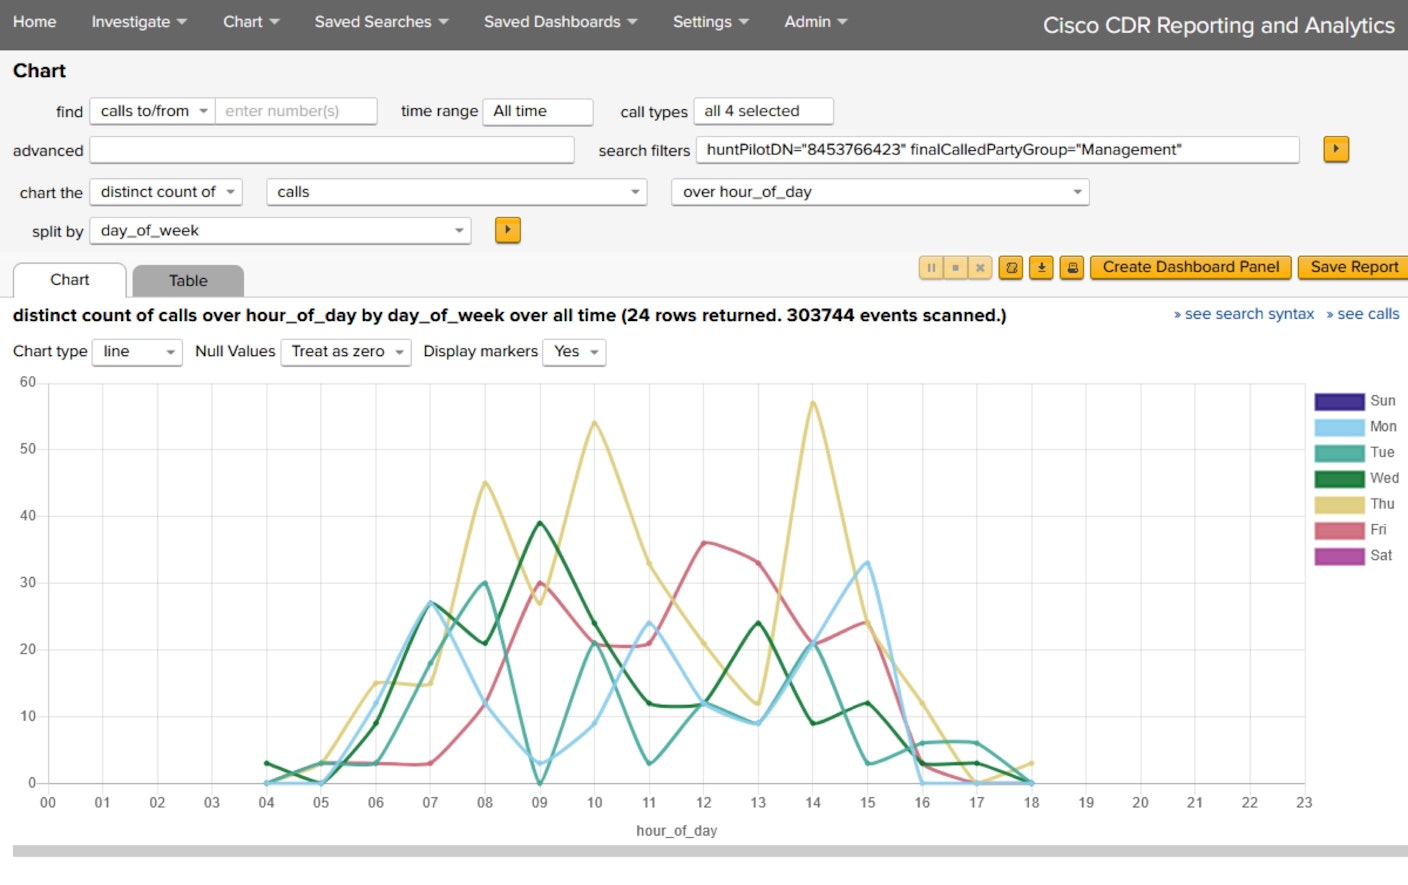This screenshot has width=1408, height=885.
Task: Open the Chart type line dropdown
Action: tap(137, 352)
